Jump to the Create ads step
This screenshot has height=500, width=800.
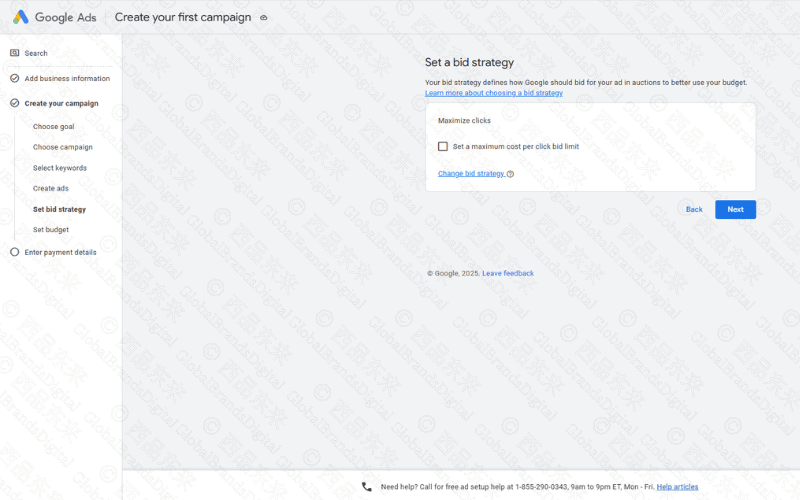50,189
